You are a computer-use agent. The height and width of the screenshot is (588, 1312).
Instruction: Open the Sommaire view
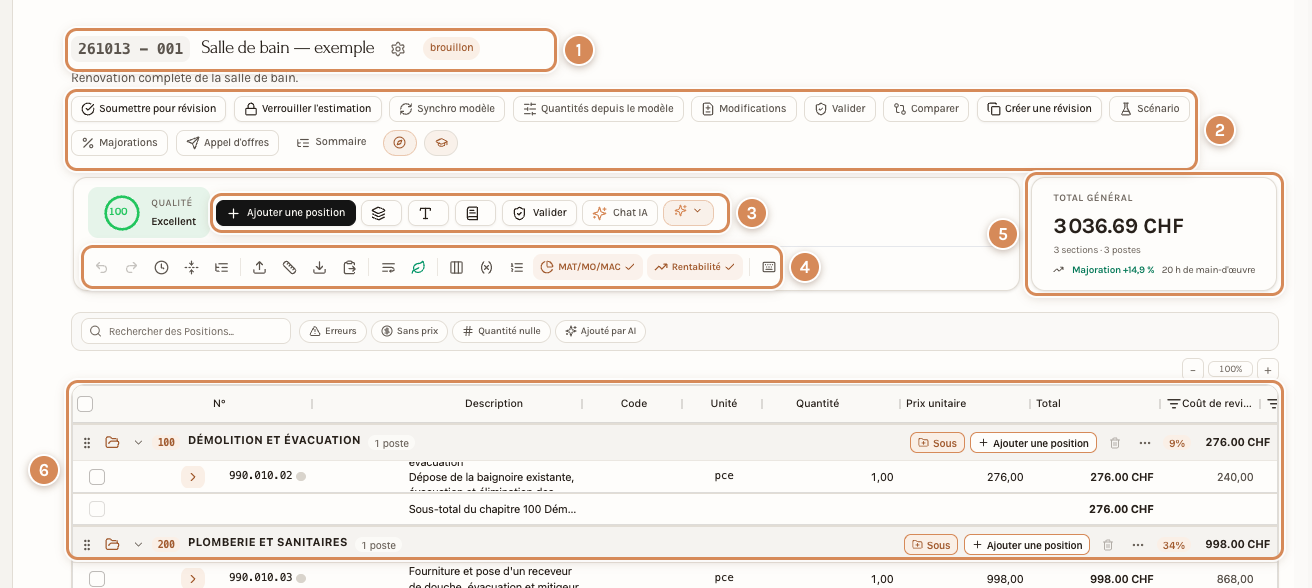point(332,142)
